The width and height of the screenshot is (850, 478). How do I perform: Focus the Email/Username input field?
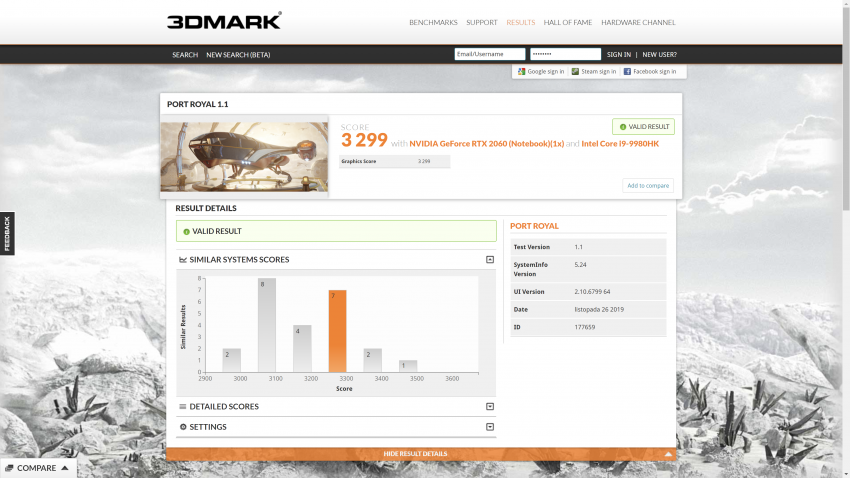pos(489,54)
